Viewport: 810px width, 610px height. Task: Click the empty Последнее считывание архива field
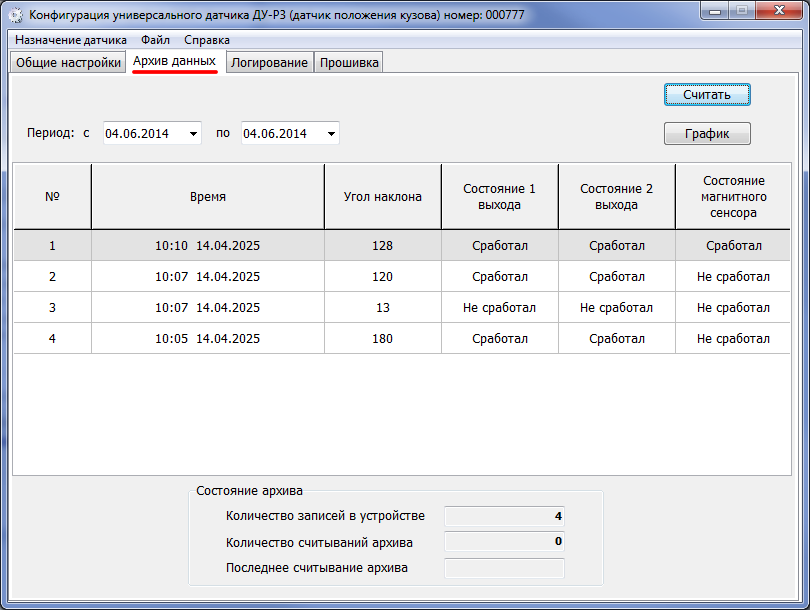(504, 568)
